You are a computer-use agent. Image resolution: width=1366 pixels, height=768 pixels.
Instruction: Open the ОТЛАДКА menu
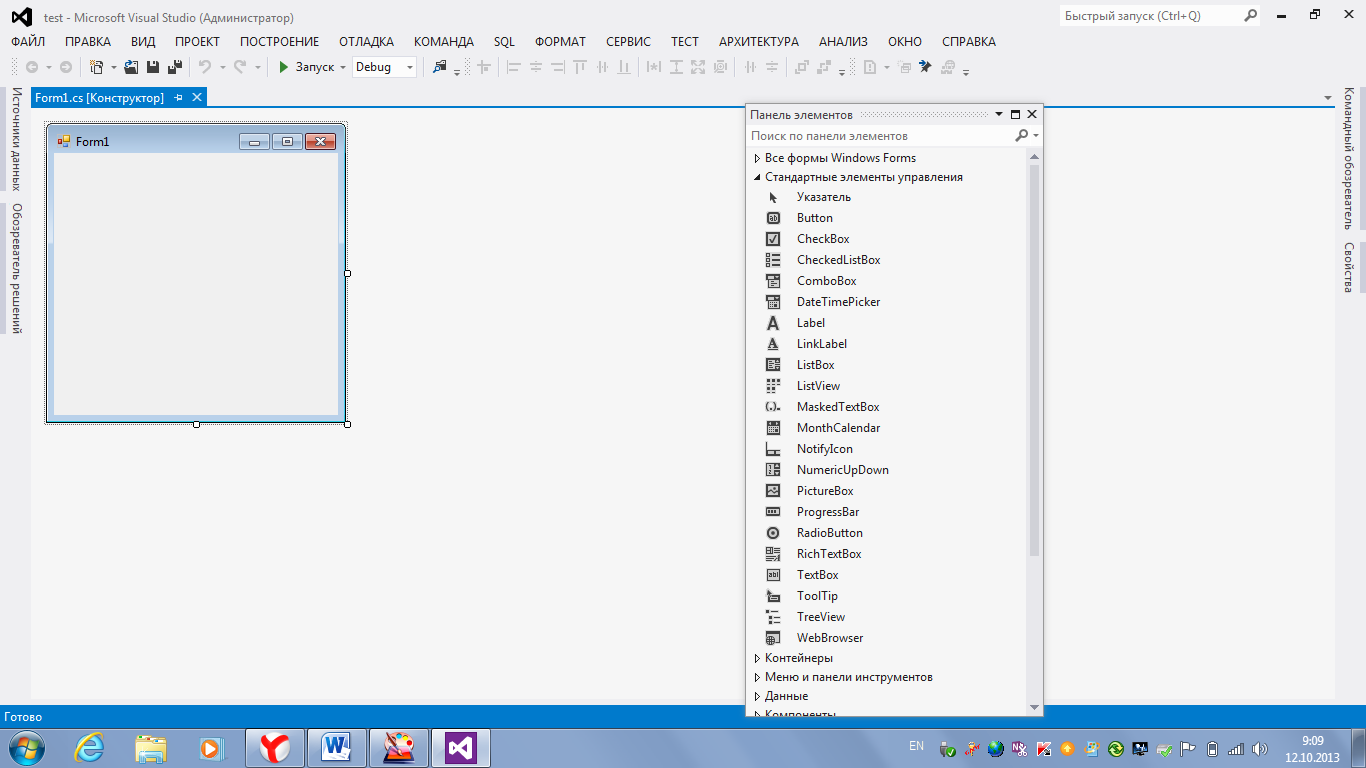pos(366,42)
